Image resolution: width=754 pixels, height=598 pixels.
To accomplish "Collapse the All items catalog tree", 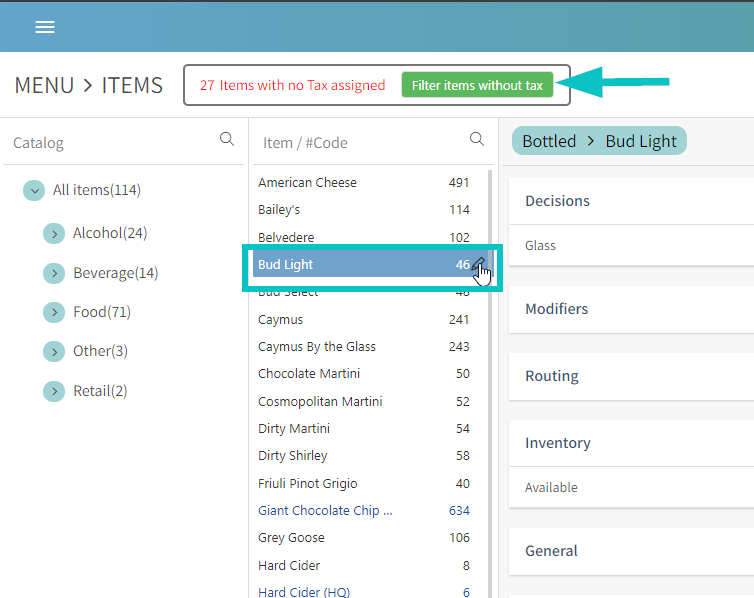I will [x=34, y=190].
